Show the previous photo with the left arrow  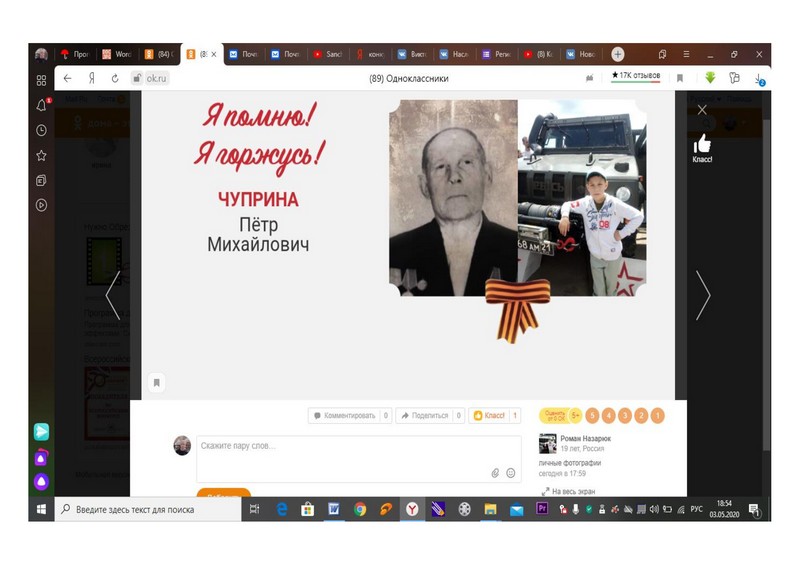click(x=112, y=295)
